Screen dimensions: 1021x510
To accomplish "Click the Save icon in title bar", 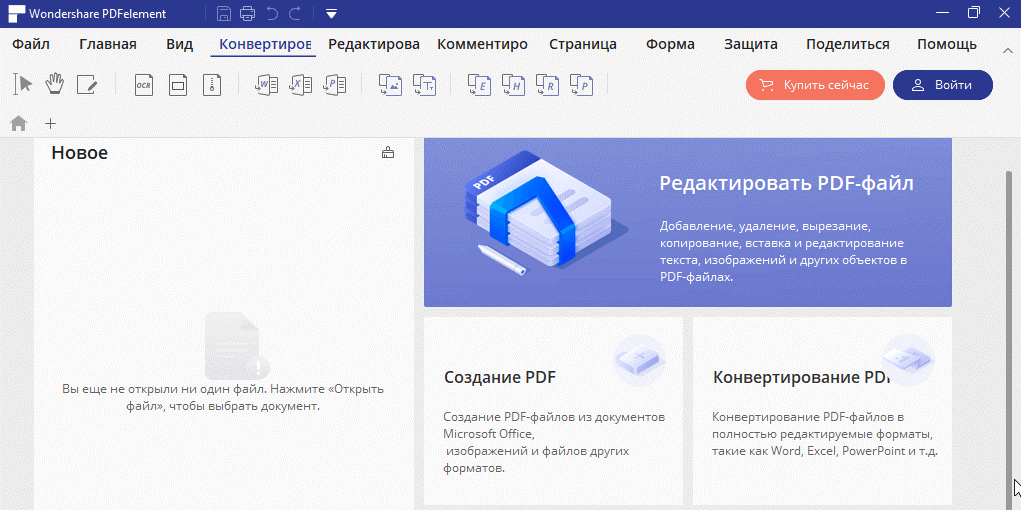I will pos(224,13).
